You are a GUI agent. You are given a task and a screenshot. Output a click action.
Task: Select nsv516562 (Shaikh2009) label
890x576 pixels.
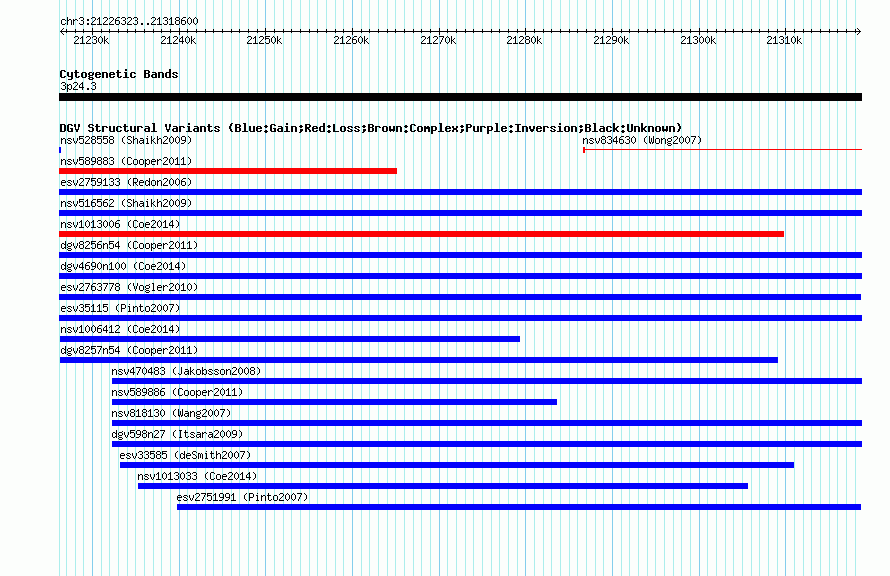126,203
